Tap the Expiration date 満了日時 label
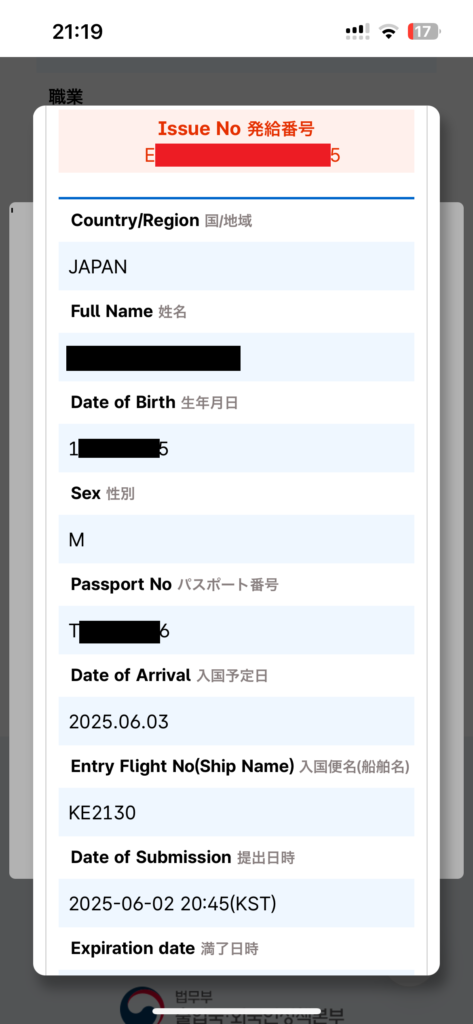 click(x=165, y=948)
